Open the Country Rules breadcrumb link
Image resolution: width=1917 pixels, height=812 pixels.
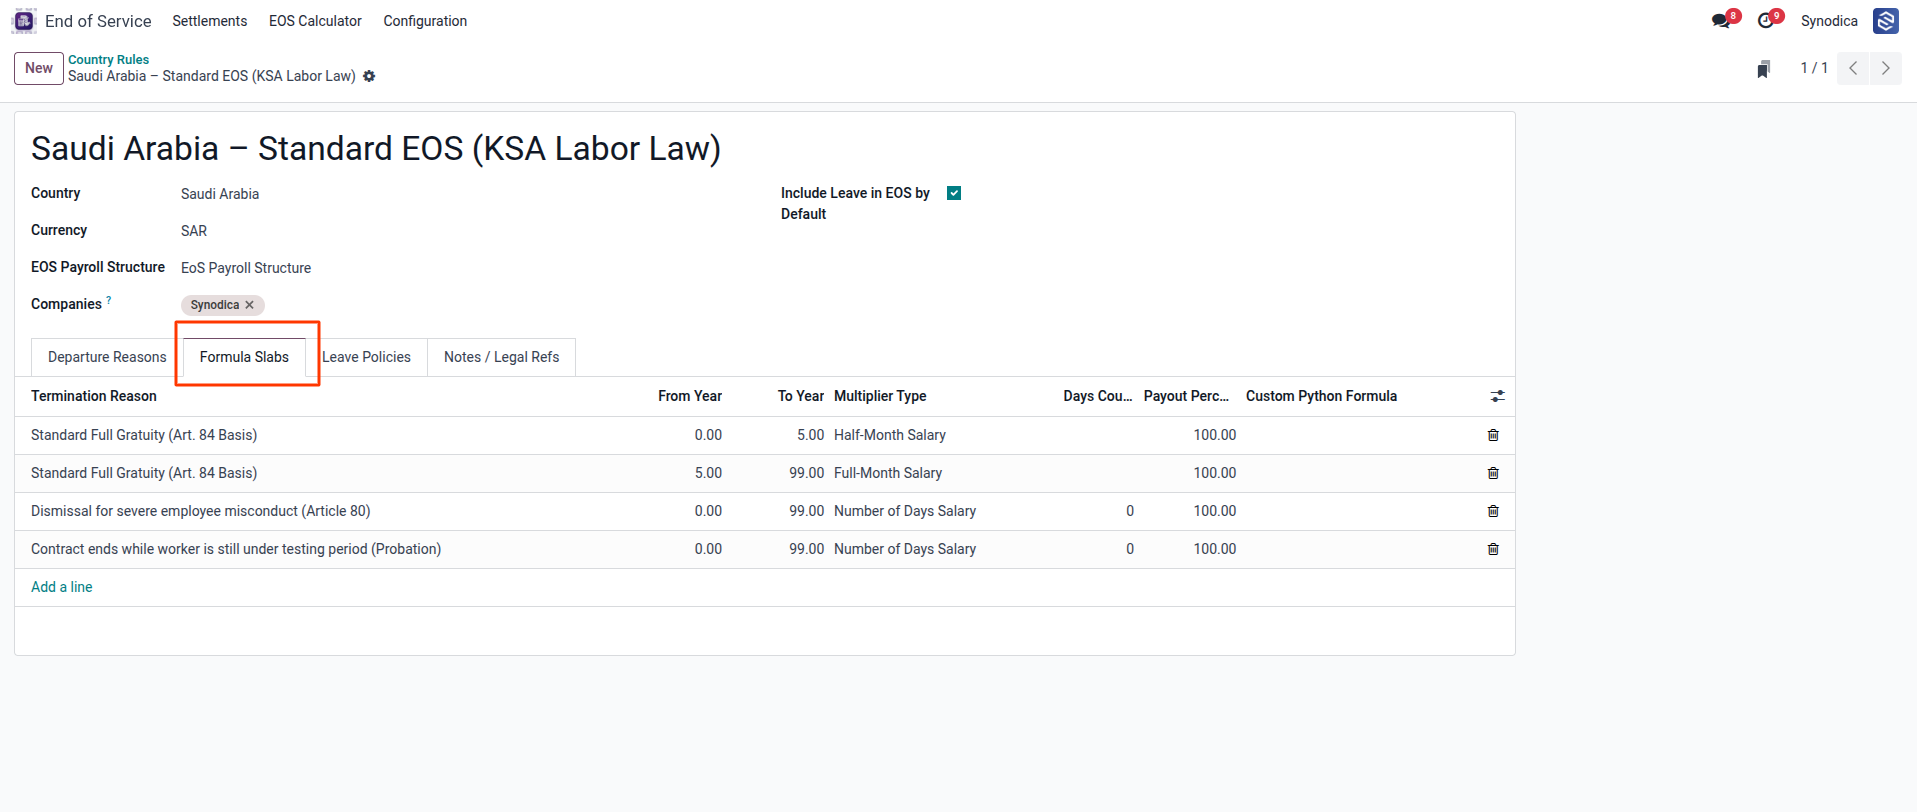[x=108, y=60]
